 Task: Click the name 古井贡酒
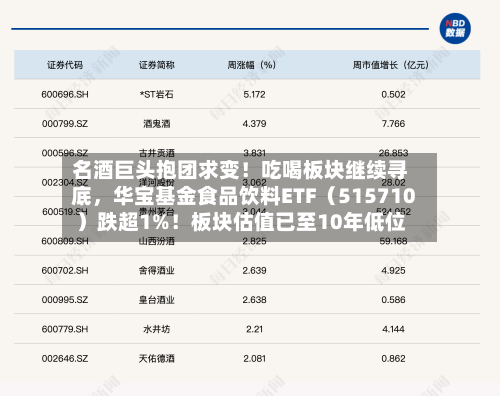click(157, 153)
